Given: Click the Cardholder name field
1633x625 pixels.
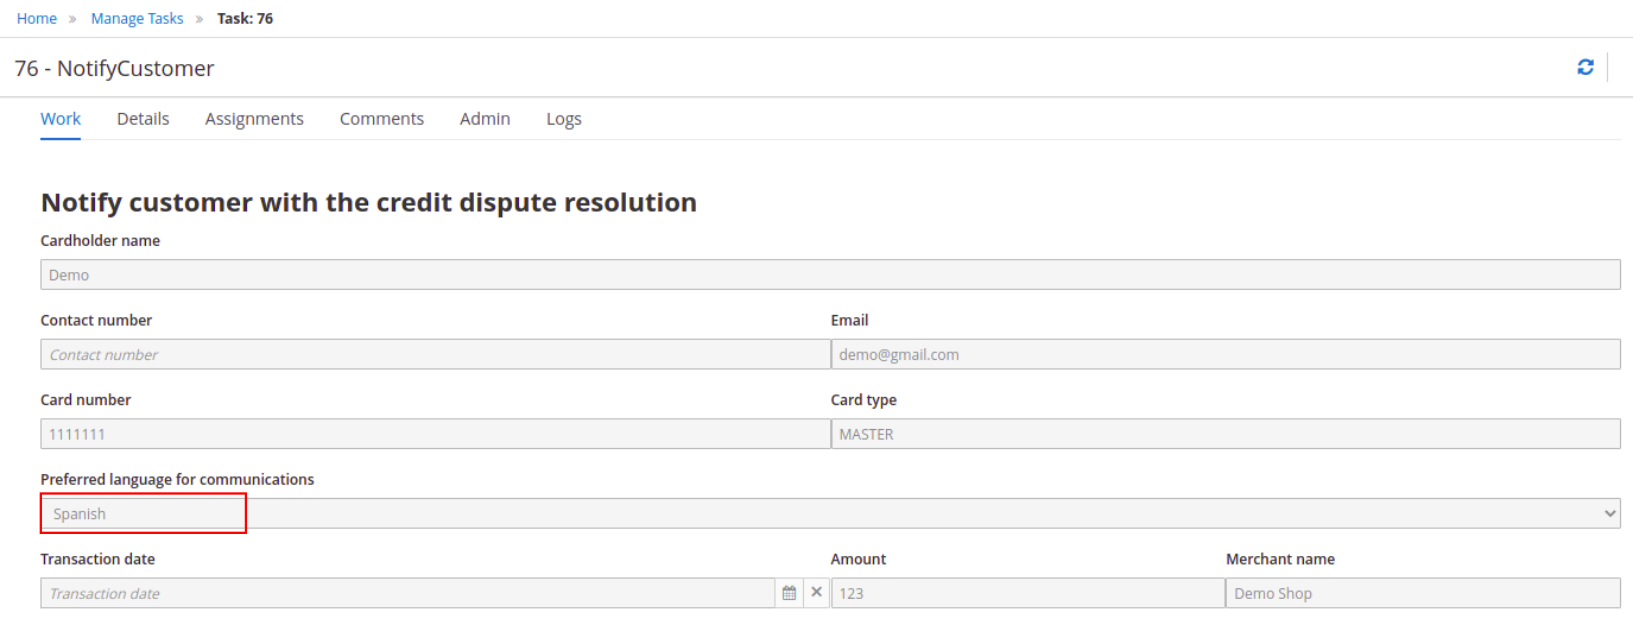Looking at the screenshot, I should (x=830, y=275).
